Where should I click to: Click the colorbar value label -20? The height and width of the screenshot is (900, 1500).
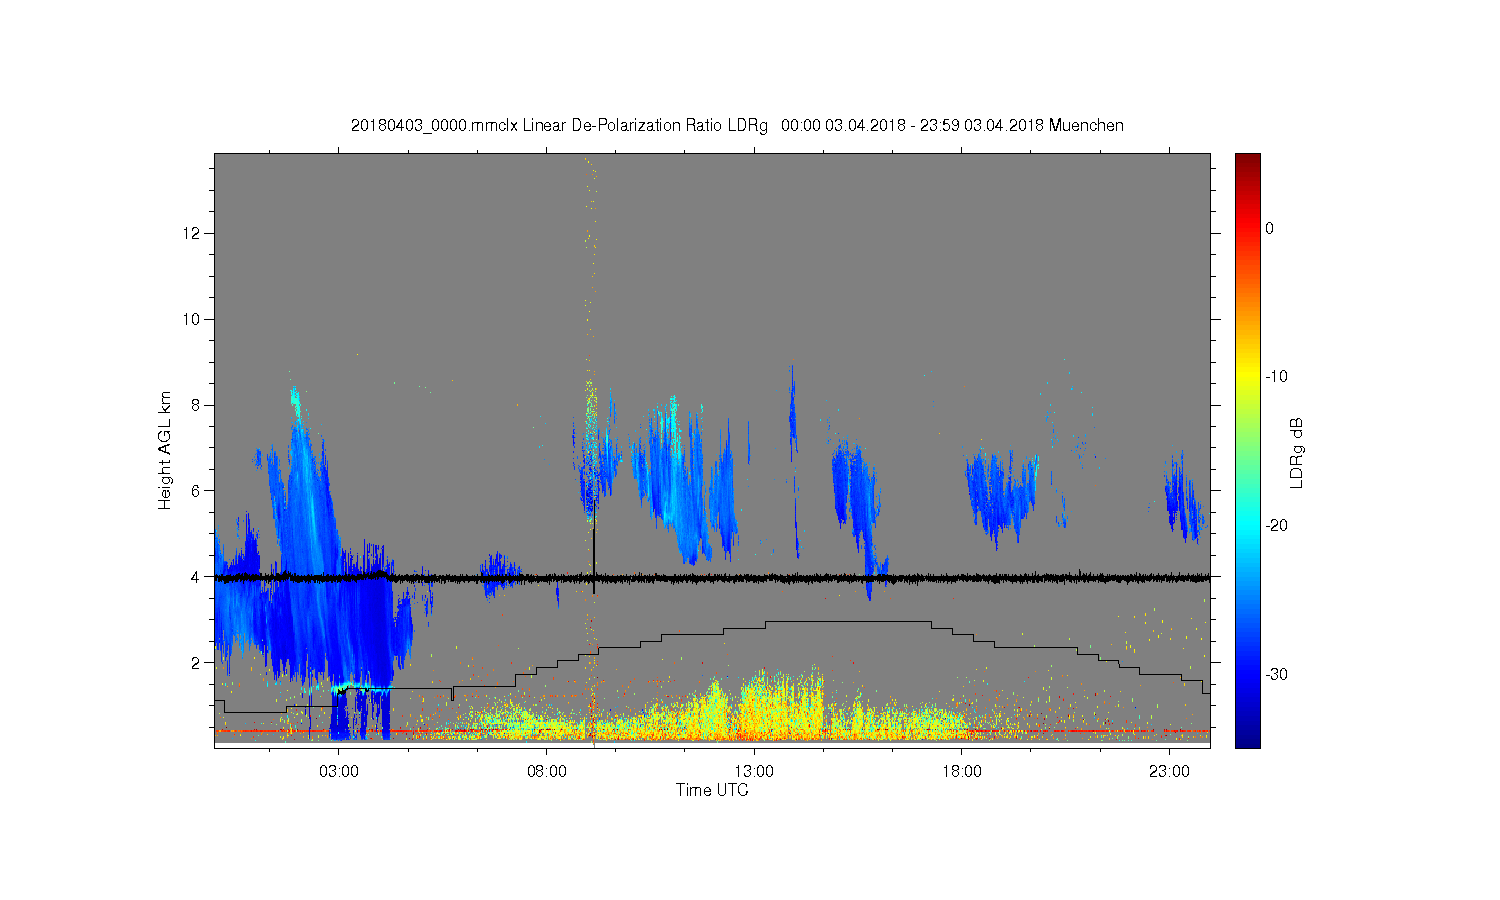pyautogui.click(x=1275, y=525)
